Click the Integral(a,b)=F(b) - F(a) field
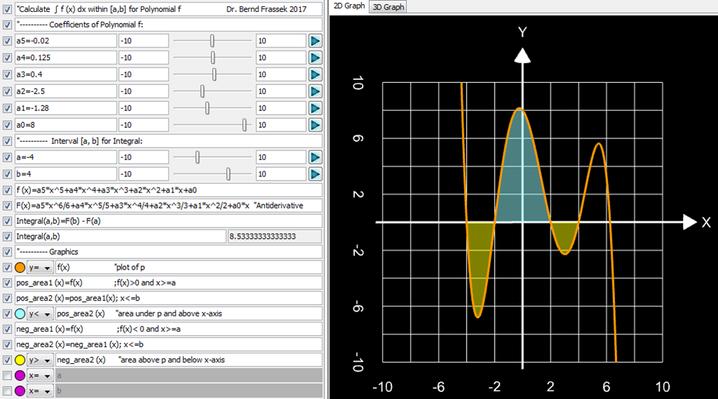This screenshot has width=718, height=399. 168,221
